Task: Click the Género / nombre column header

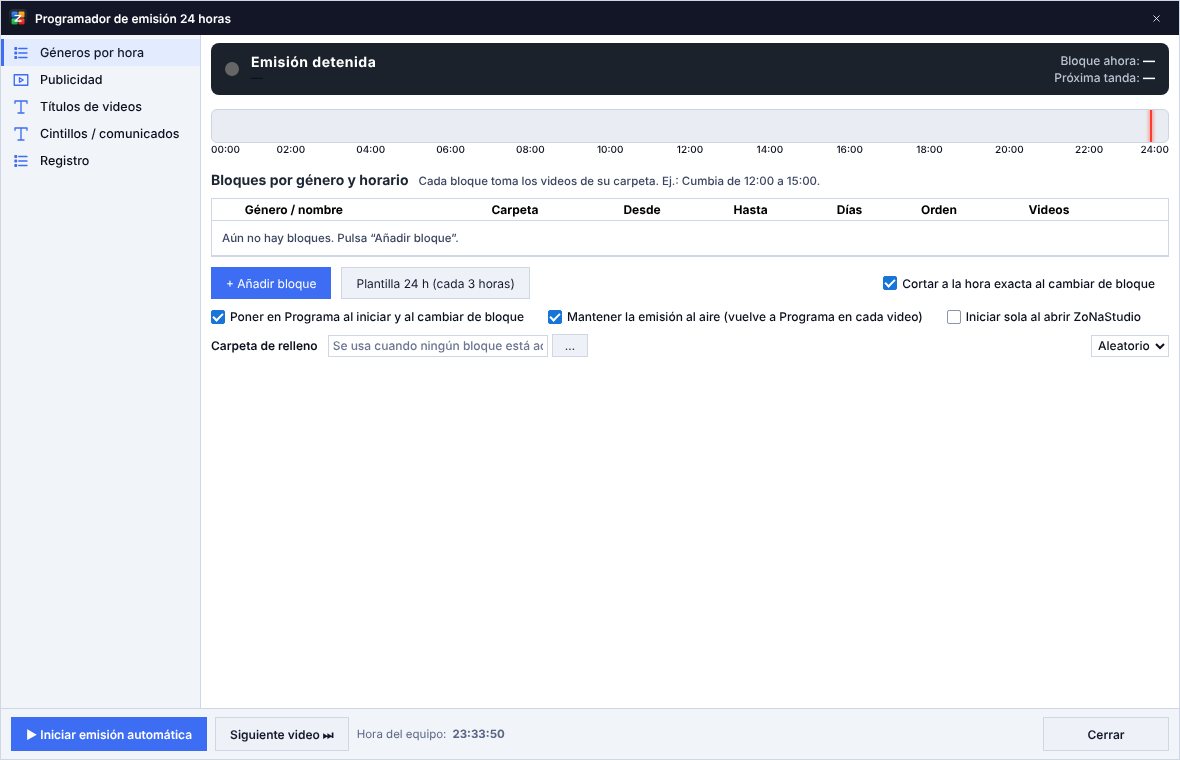Action: pos(293,210)
